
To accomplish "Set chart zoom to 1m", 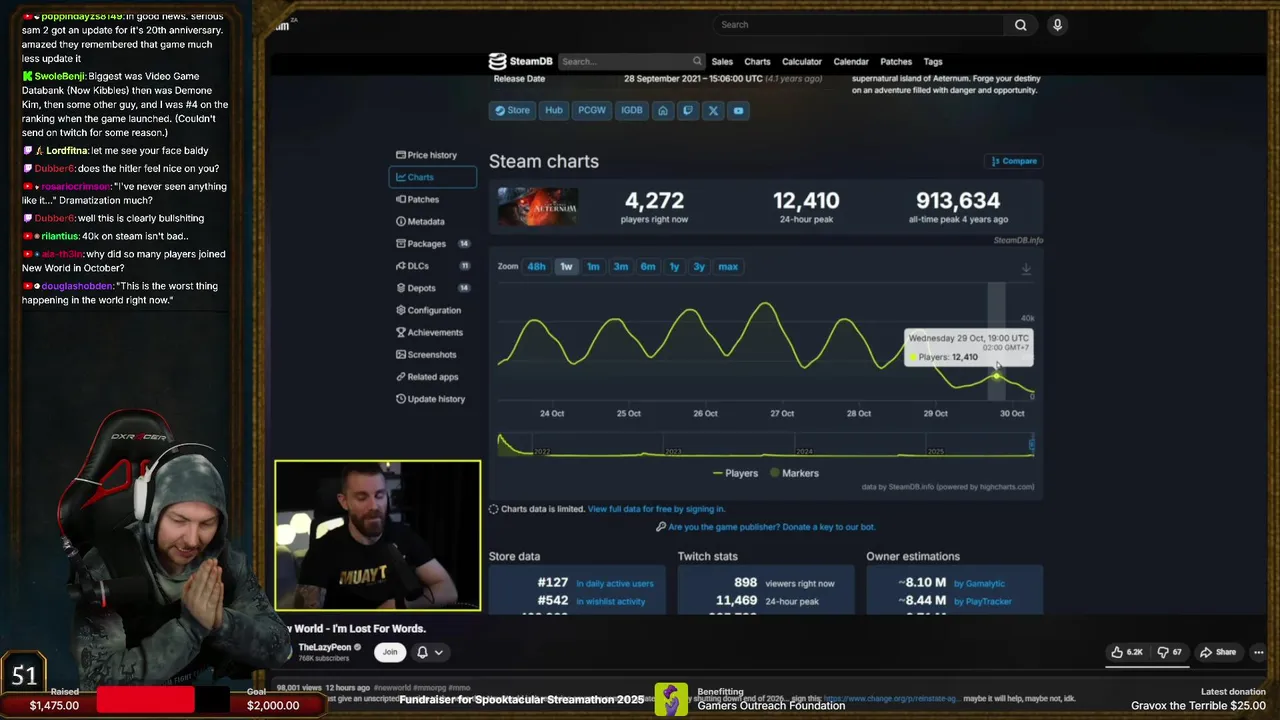I will tap(593, 266).
